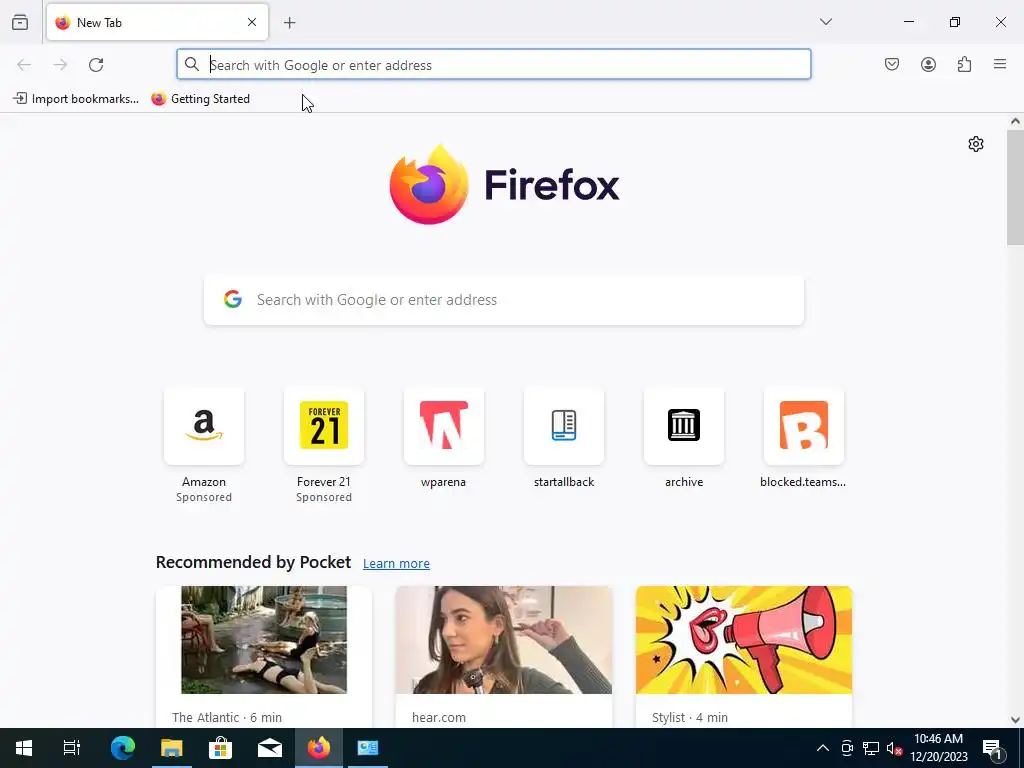
Task: Click Learn more about Pocket link
Action: click(396, 564)
